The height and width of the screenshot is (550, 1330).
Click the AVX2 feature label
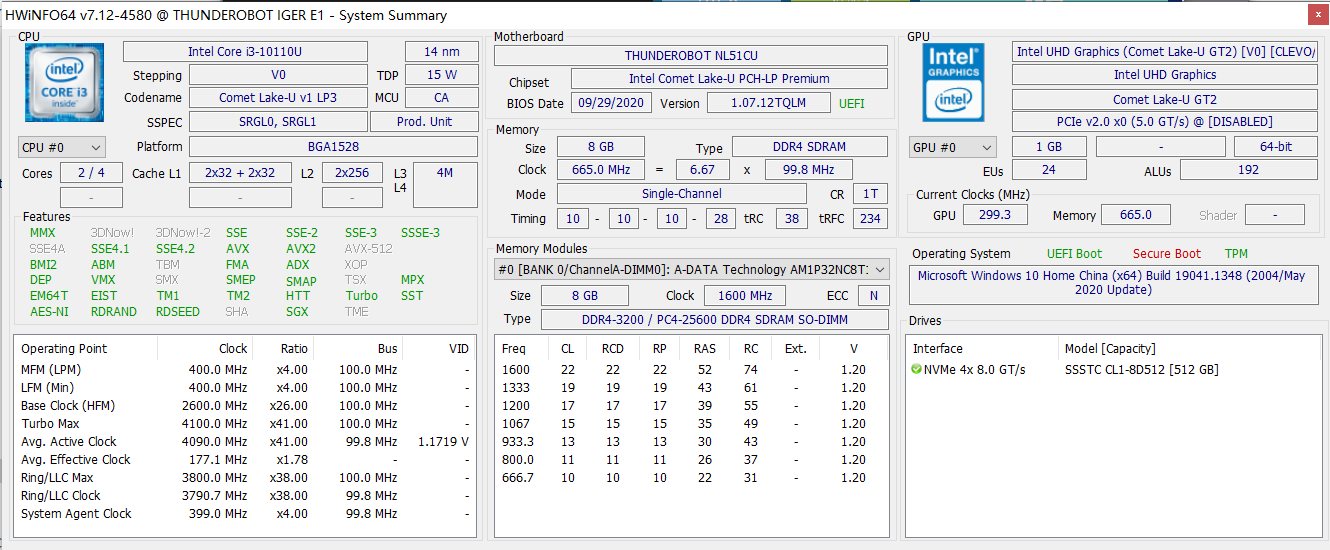(x=301, y=249)
